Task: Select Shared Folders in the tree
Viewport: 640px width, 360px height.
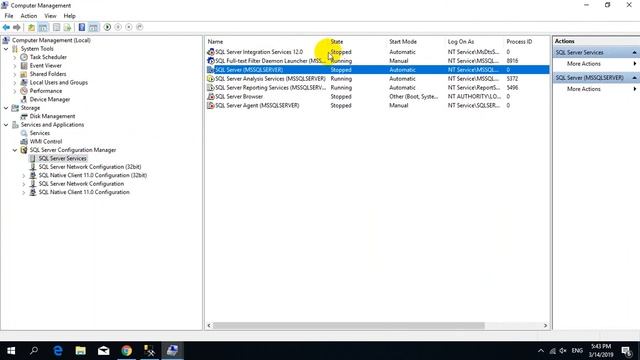Action: click(x=48, y=74)
